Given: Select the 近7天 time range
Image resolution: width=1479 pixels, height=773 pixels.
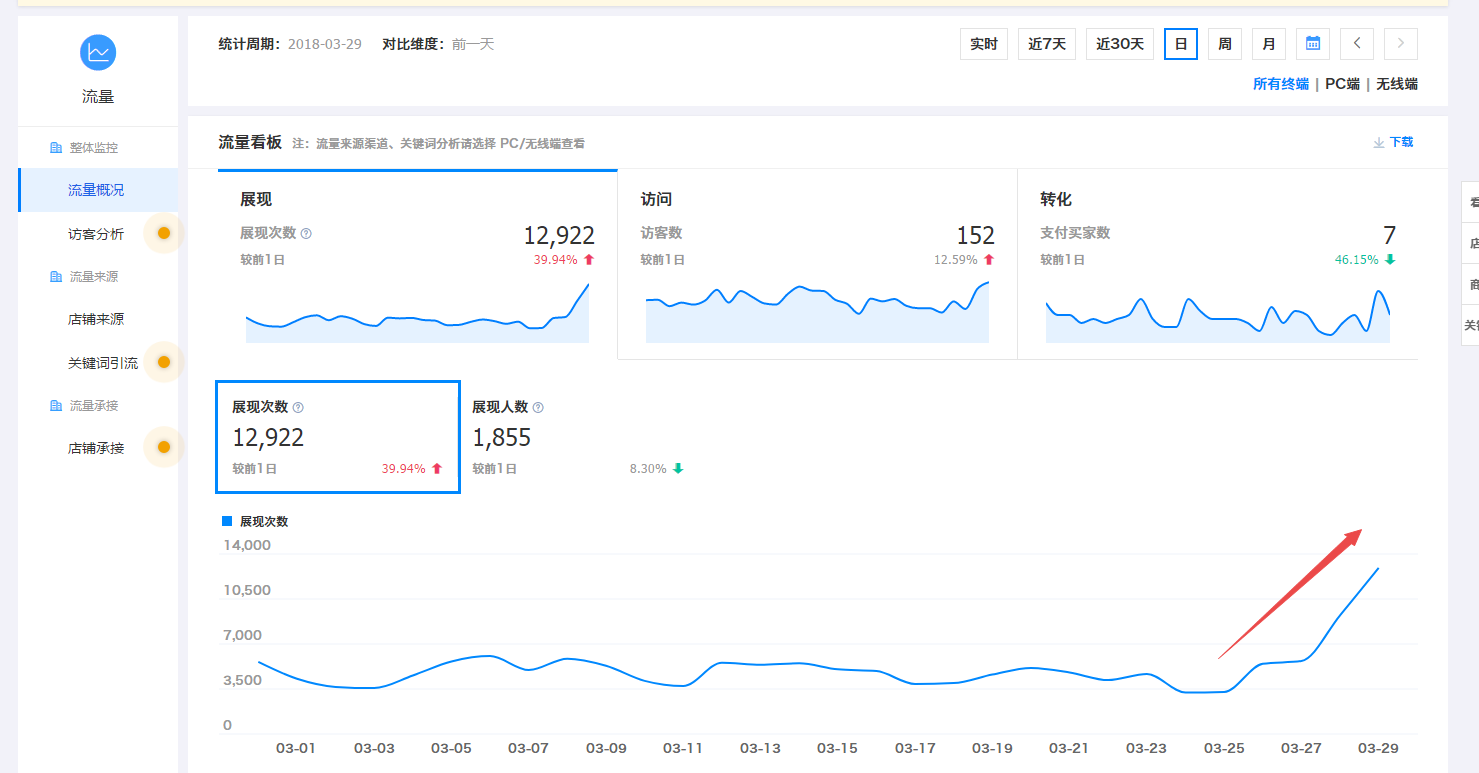Looking at the screenshot, I should [x=1047, y=44].
